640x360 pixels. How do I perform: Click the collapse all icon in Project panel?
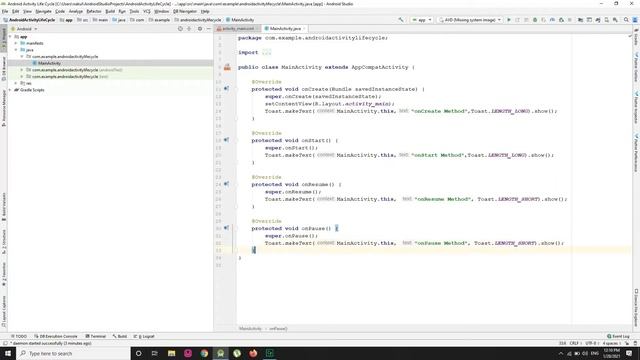[189, 29]
